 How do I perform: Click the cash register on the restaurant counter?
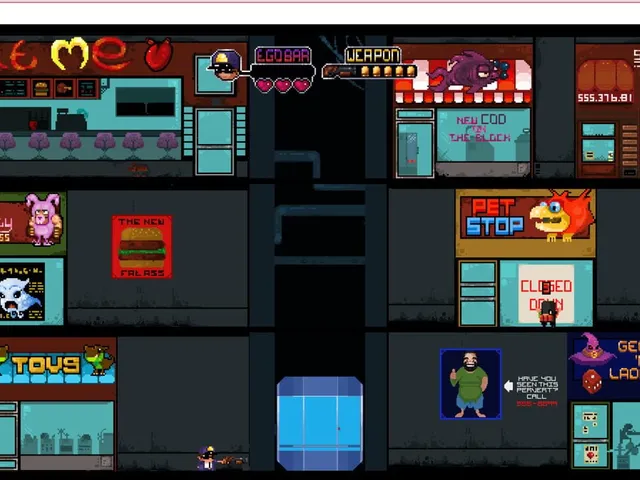[70, 120]
